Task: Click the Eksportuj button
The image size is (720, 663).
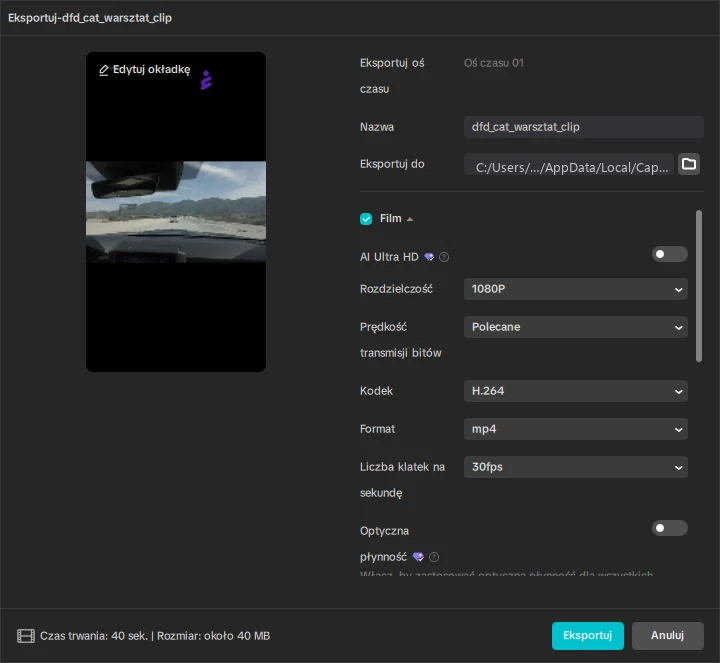Action: 587,635
